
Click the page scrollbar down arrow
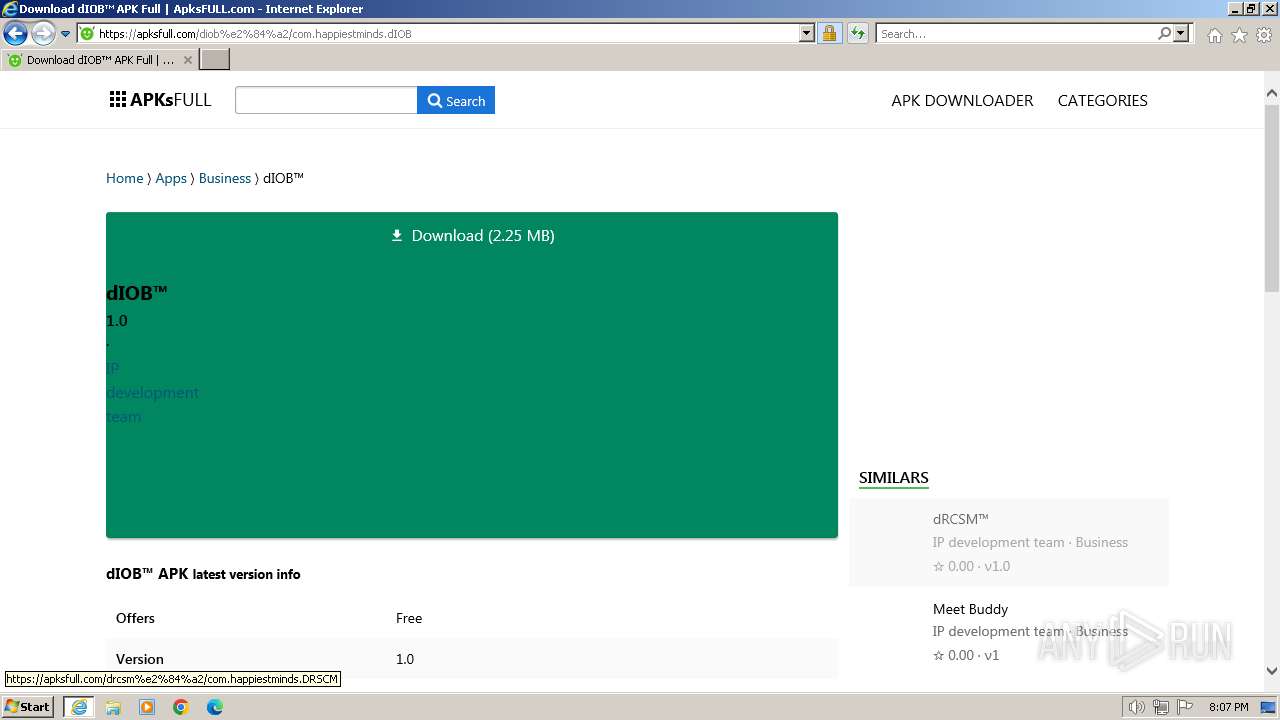coord(1272,671)
